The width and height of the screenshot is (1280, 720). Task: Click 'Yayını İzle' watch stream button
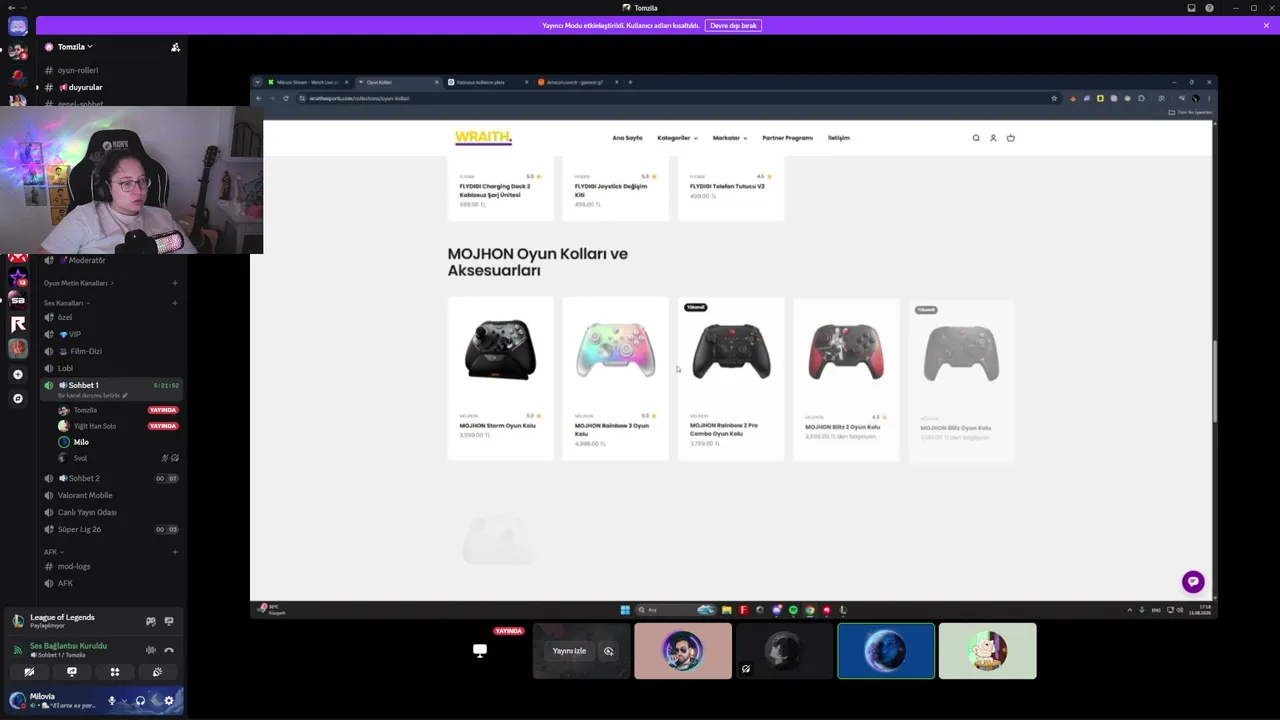click(569, 651)
